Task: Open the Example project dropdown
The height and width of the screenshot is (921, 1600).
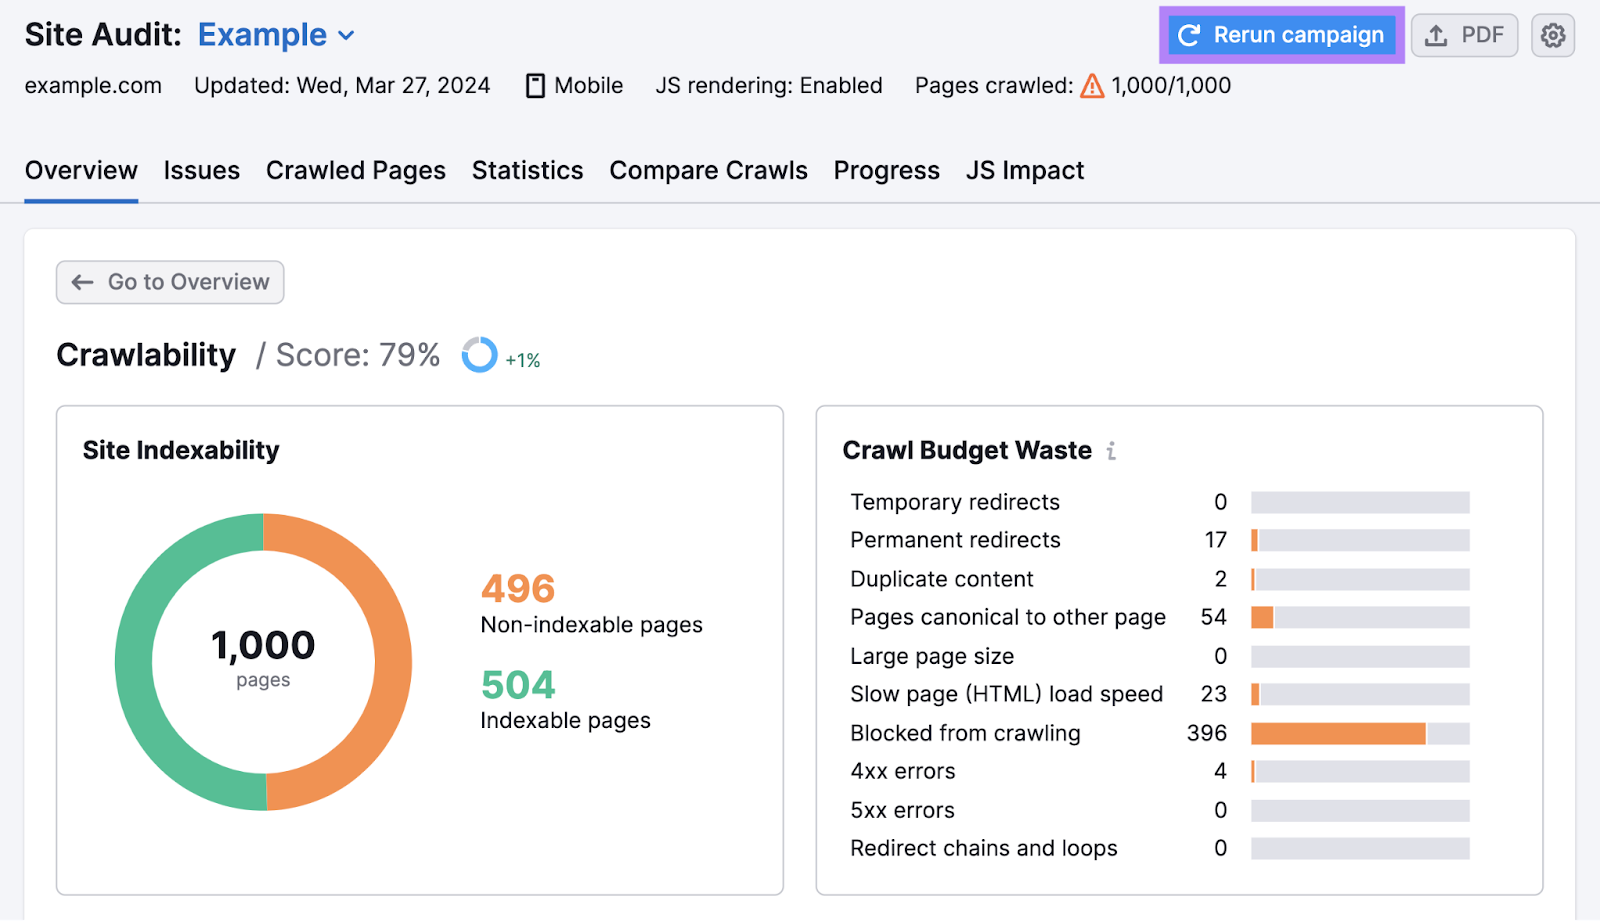Action: tap(276, 34)
